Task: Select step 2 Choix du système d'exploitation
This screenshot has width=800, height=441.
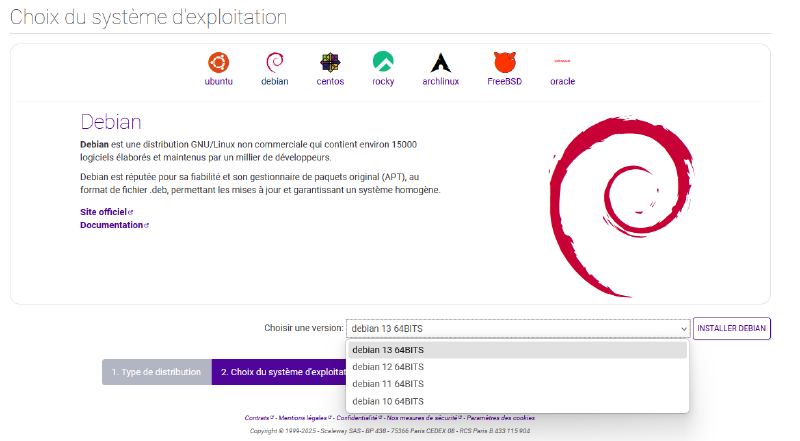Action: click(x=279, y=372)
